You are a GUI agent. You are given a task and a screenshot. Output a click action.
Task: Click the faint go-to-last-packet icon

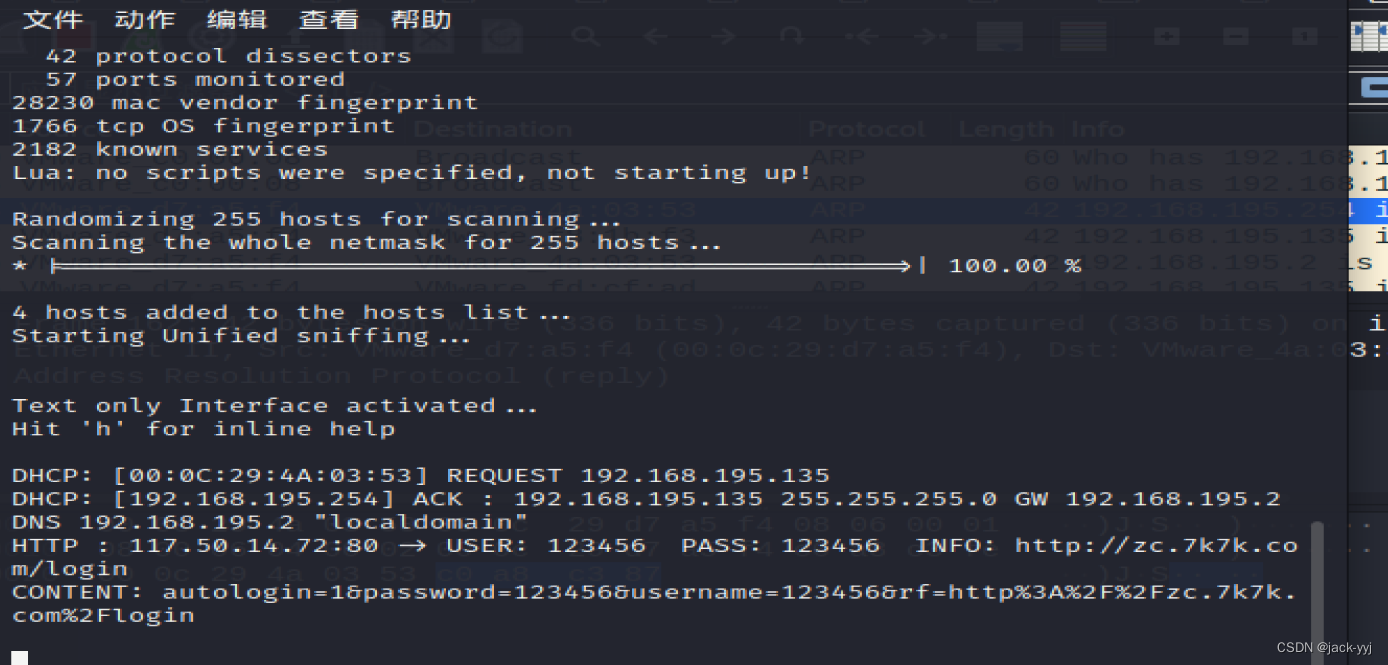(x=931, y=37)
